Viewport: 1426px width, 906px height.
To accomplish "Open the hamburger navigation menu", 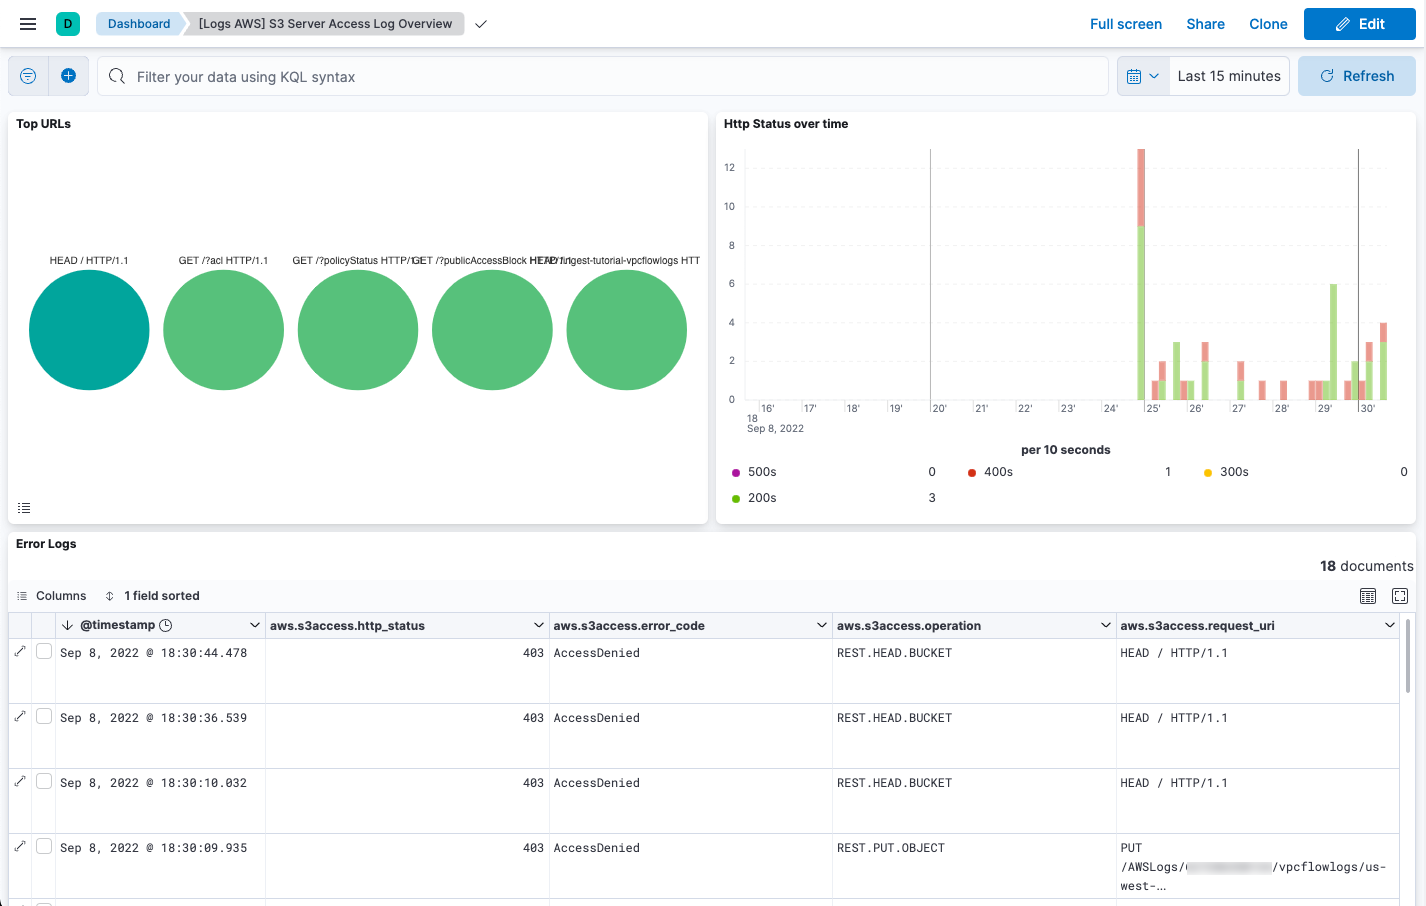I will point(27,23).
